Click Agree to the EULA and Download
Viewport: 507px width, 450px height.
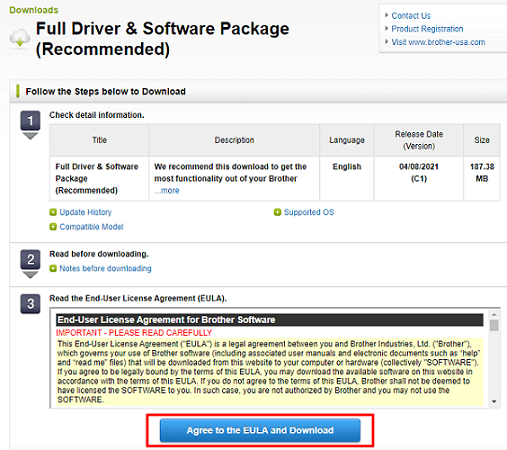click(x=260, y=430)
